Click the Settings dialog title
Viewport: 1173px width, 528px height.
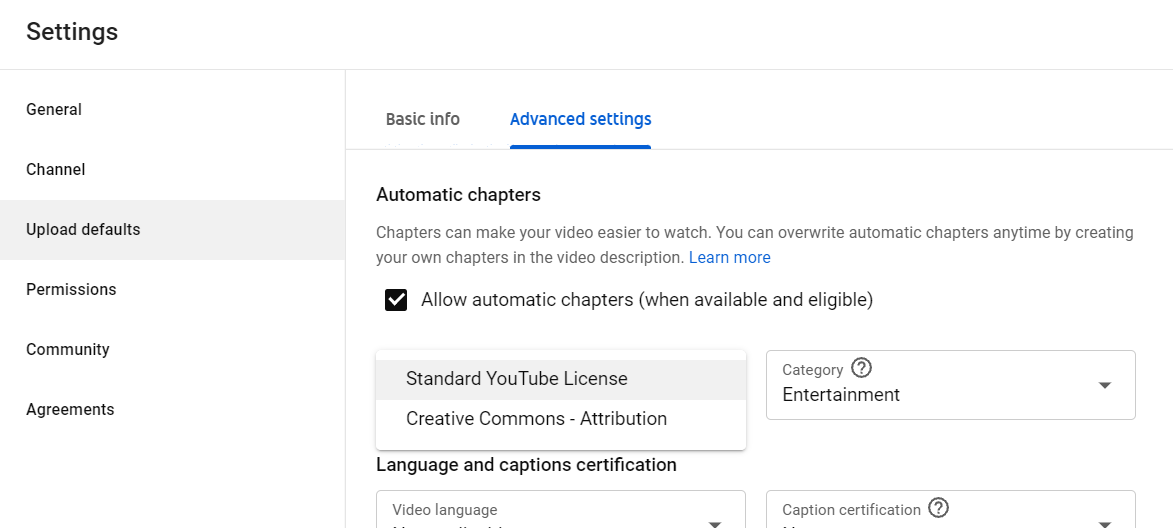pos(72,32)
